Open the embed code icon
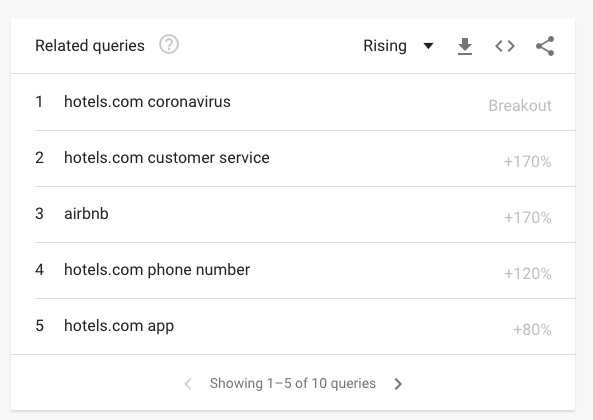Image resolution: width=593 pixels, height=420 pixels. 505,46
